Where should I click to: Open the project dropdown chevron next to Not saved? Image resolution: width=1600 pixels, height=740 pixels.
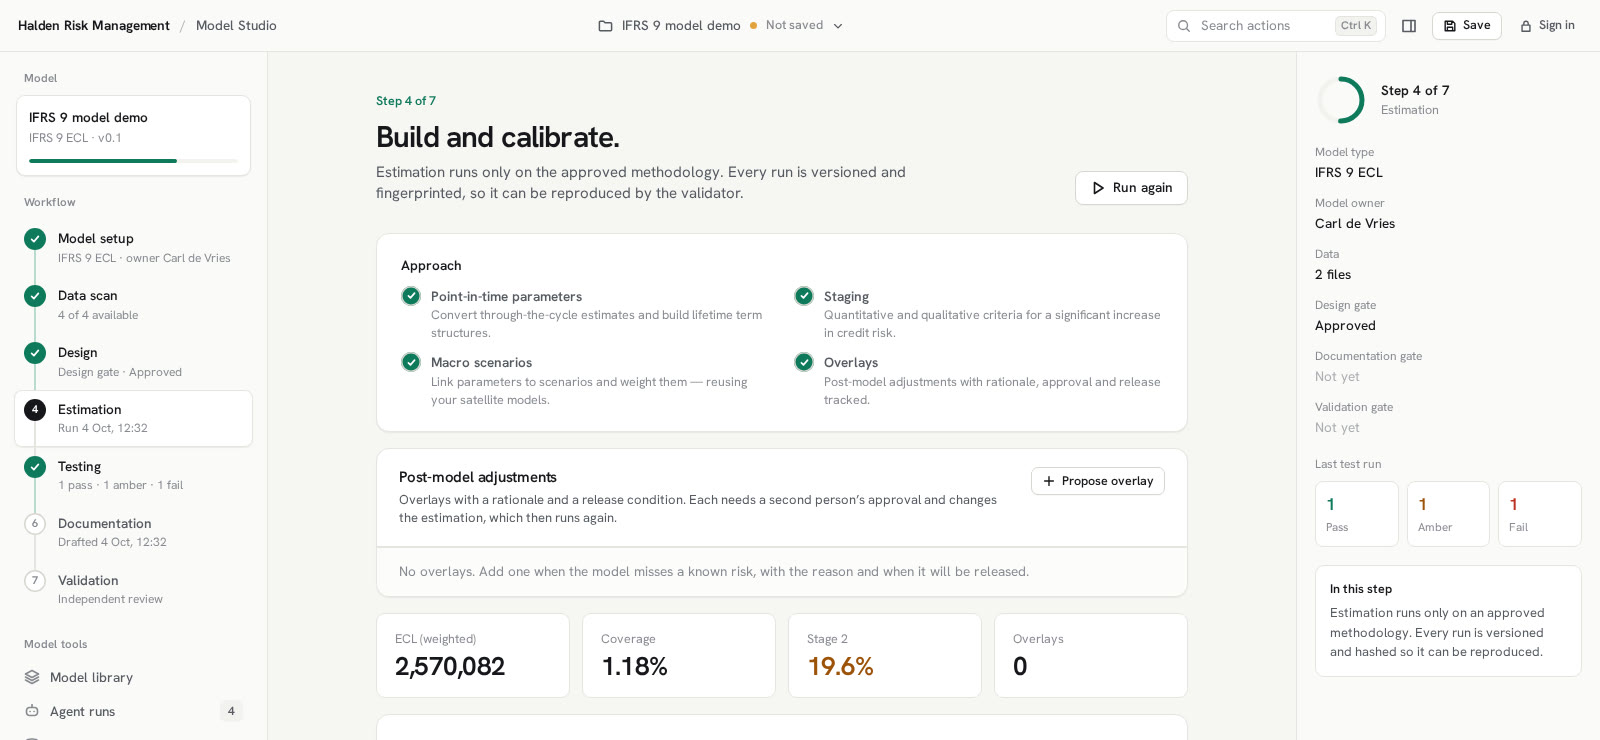click(x=838, y=26)
